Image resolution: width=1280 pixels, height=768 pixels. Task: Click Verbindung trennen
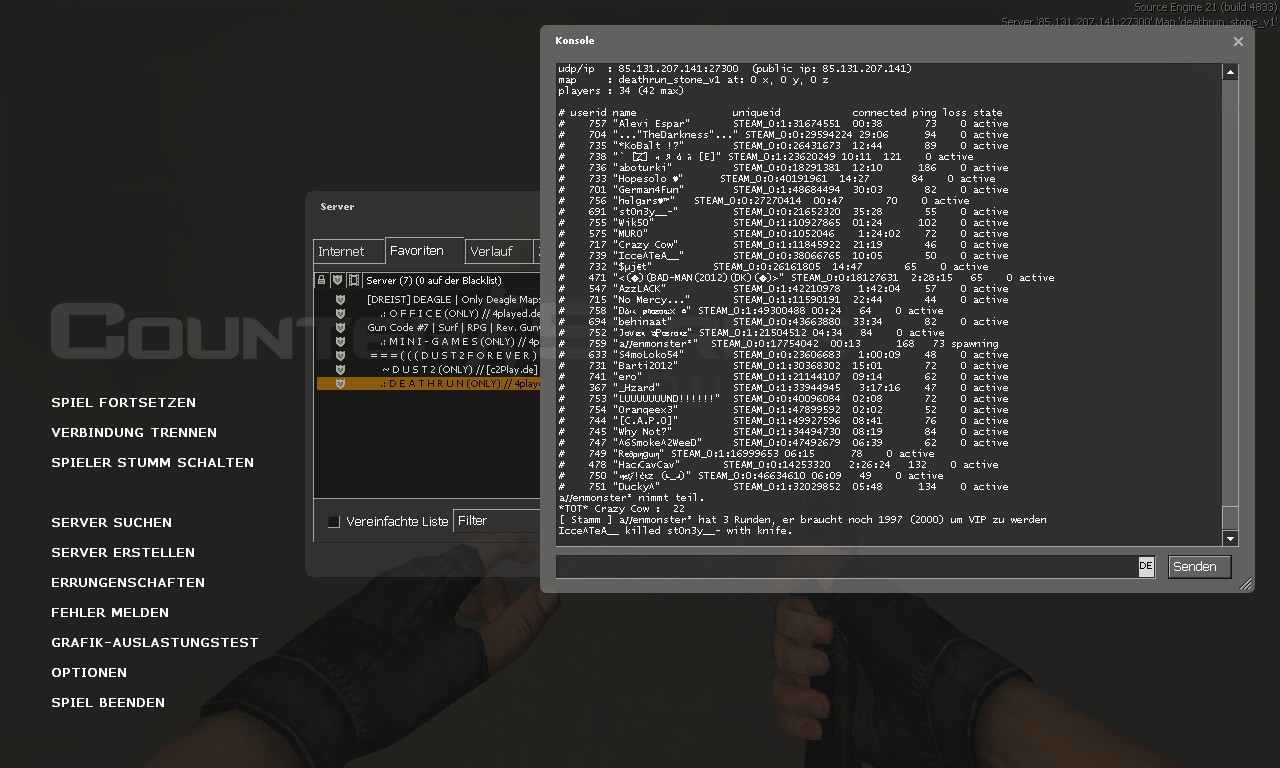(134, 433)
